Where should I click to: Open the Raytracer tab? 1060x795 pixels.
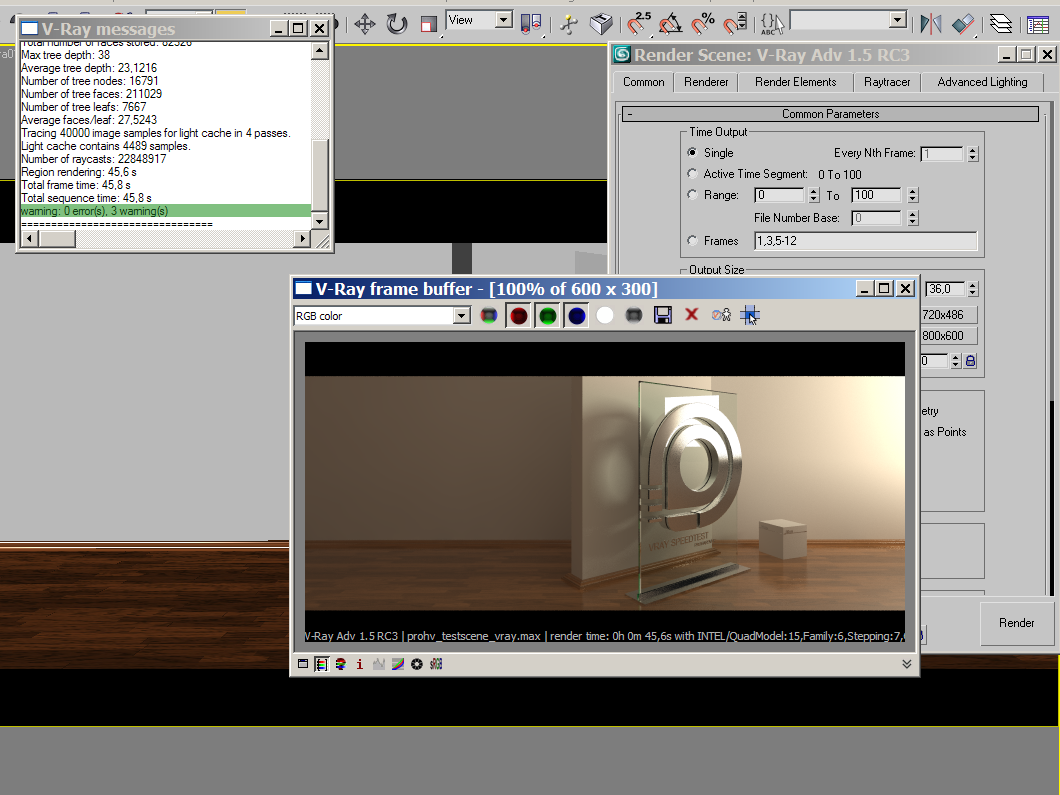(887, 82)
